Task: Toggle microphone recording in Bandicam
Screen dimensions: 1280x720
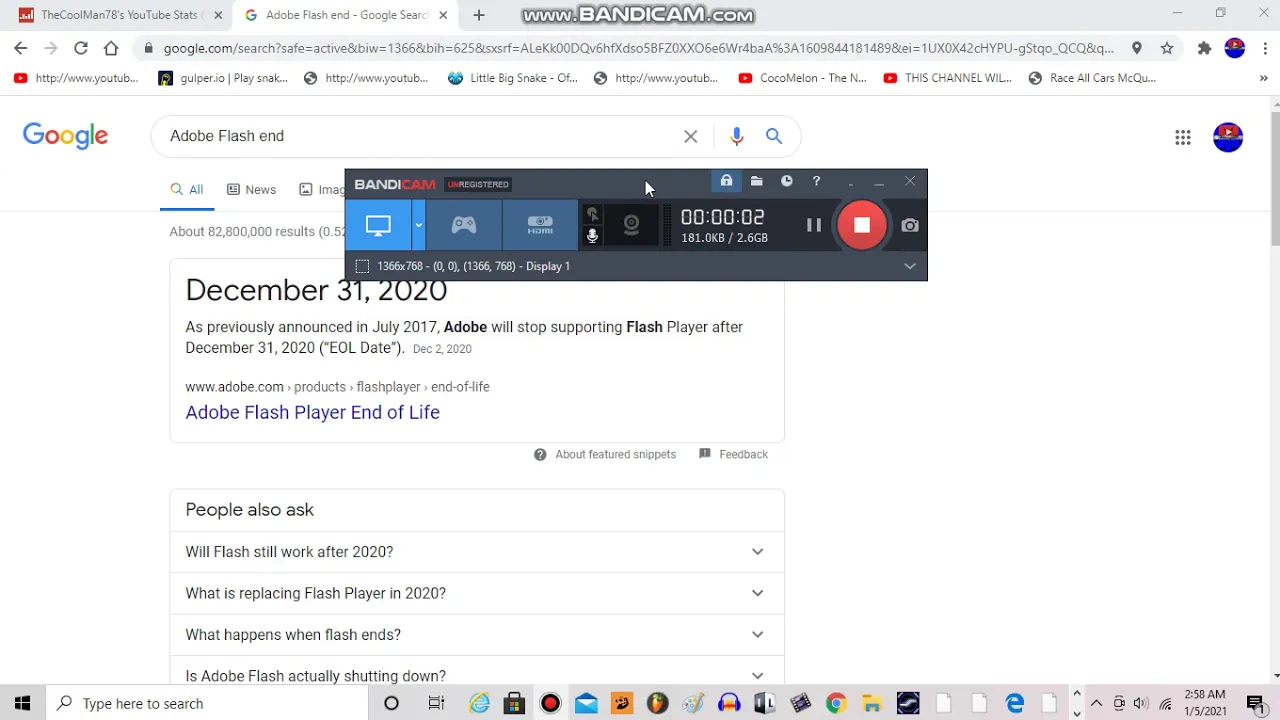Action: pyautogui.click(x=592, y=236)
